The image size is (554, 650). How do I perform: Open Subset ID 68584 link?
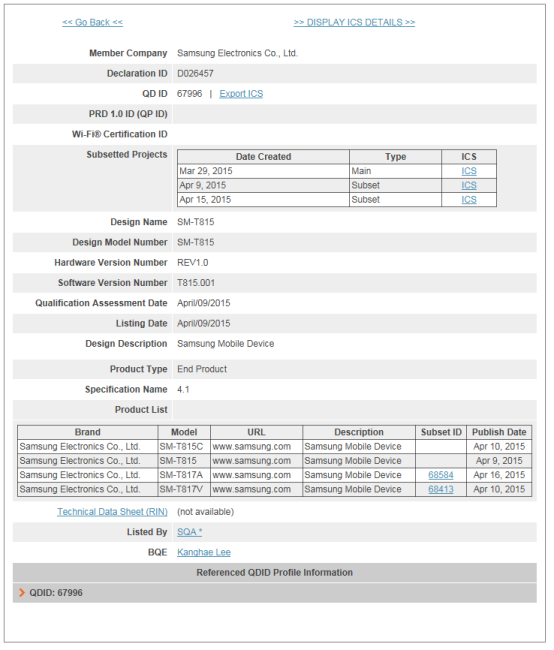point(441,475)
